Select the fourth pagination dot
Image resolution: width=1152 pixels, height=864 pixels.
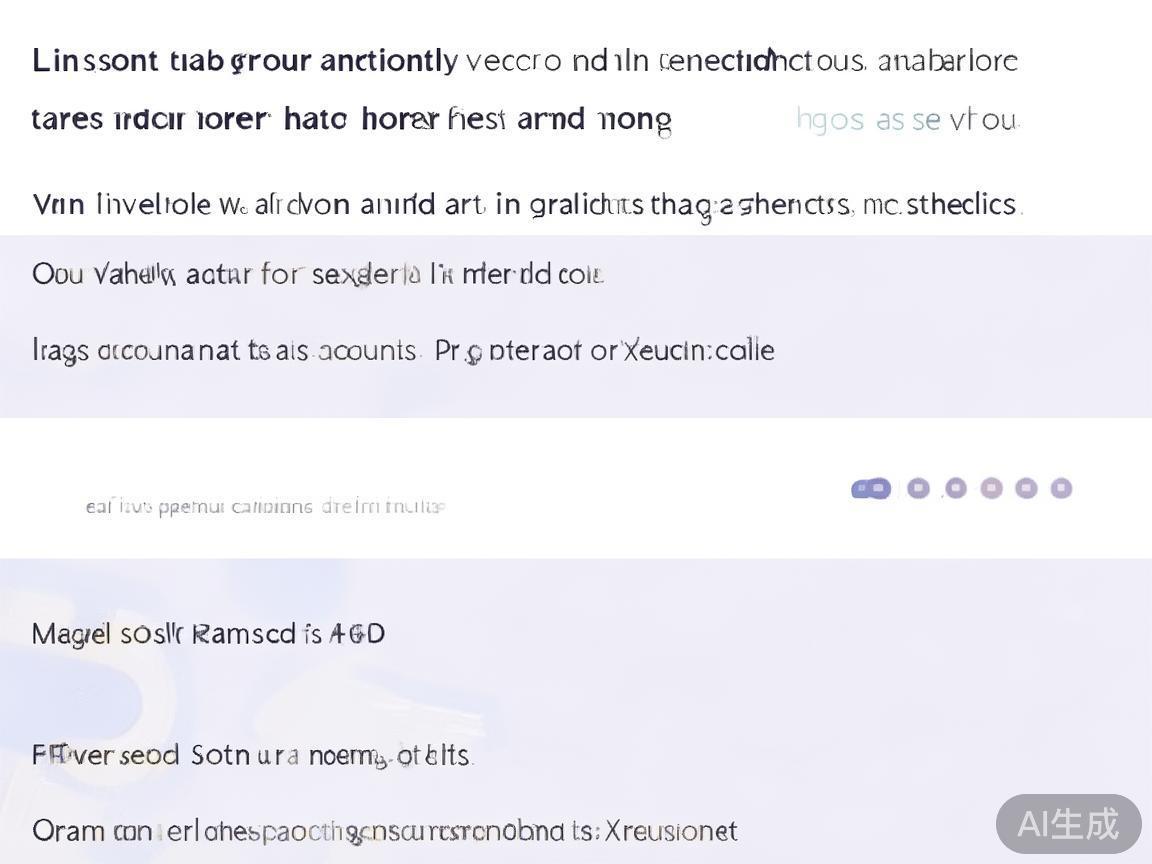(x=991, y=488)
